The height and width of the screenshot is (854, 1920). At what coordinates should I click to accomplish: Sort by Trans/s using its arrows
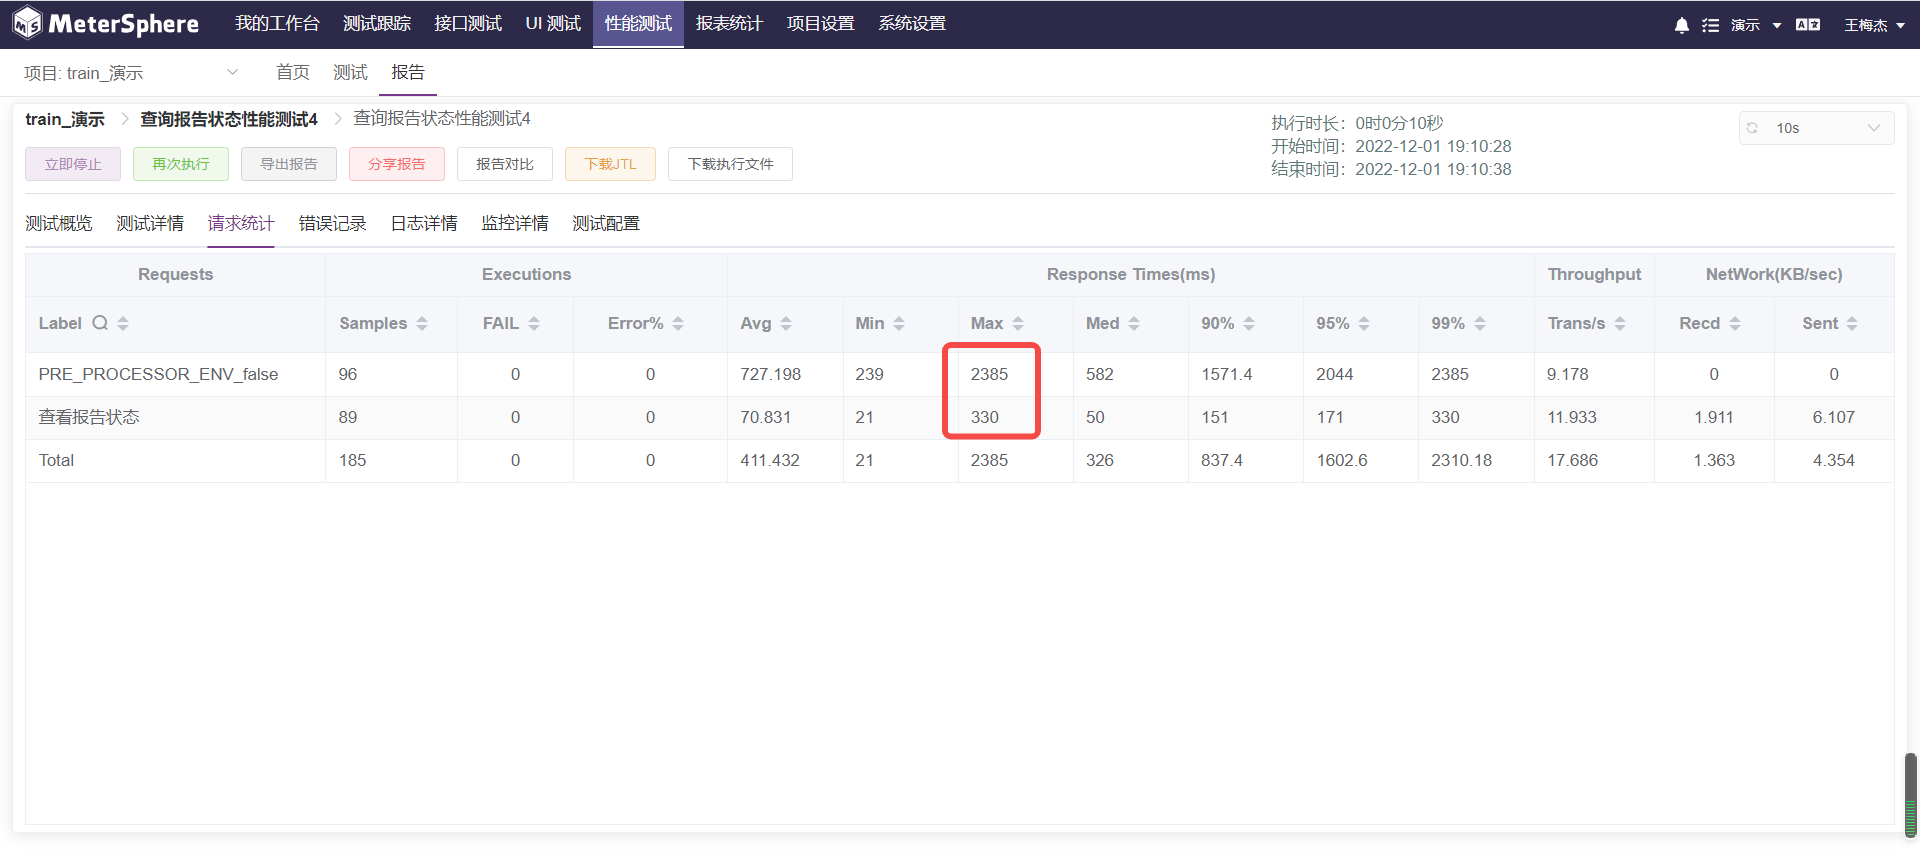pyautogui.click(x=1620, y=323)
